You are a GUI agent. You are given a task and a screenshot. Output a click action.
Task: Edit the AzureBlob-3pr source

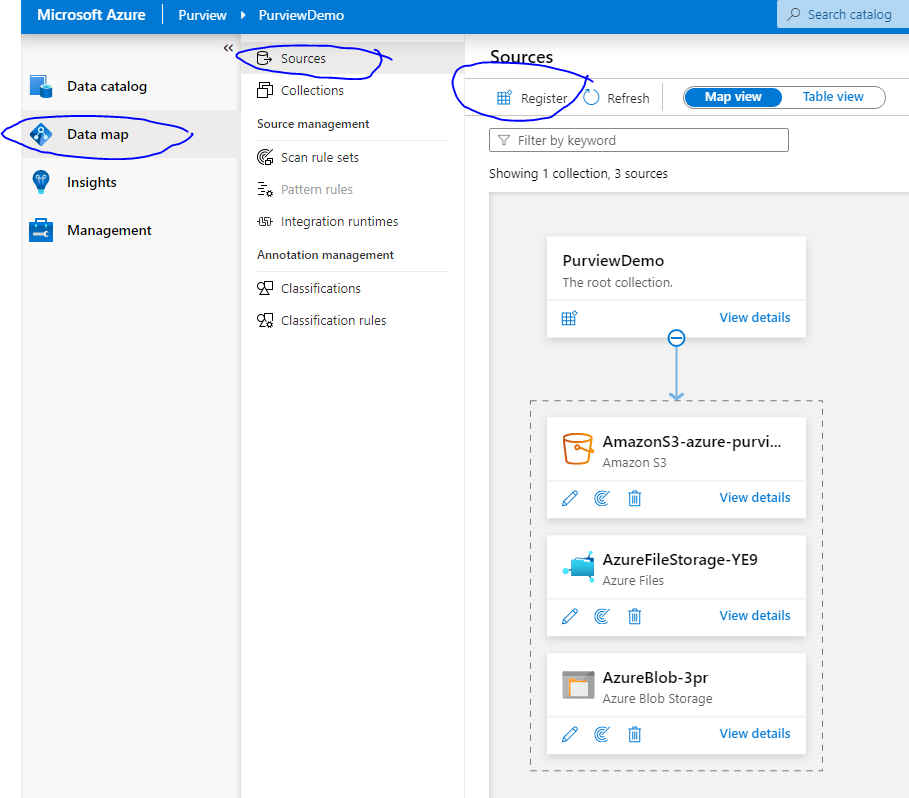coord(570,734)
